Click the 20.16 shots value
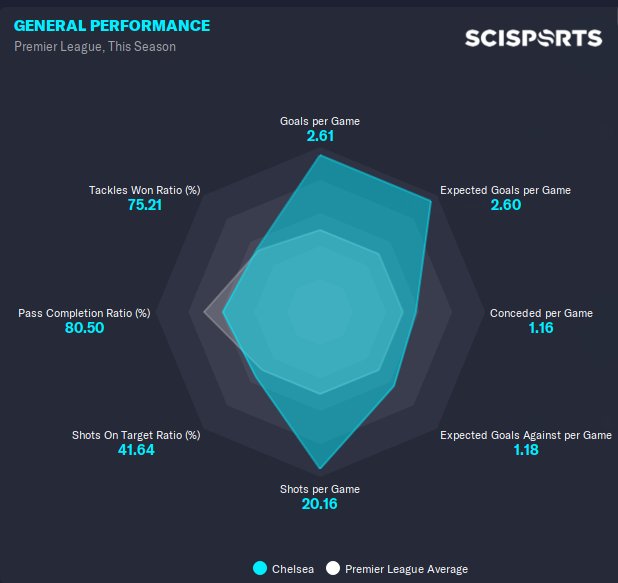Image resolution: width=618 pixels, height=583 pixels. (x=319, y=504)
